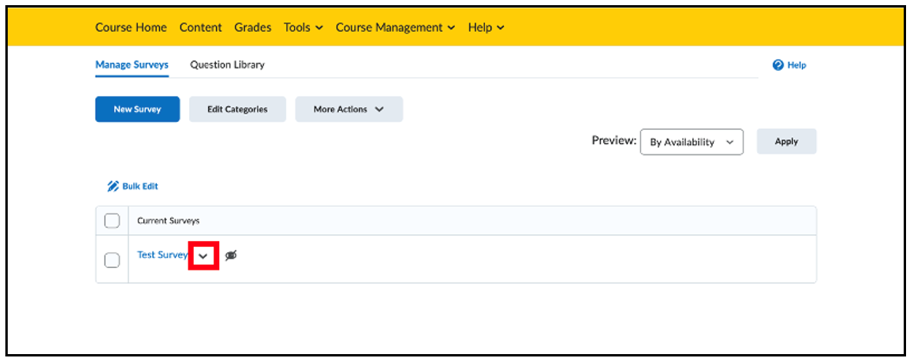Expand the Tools menu
This screenshot has height=362, width=910.
[303, 27]
